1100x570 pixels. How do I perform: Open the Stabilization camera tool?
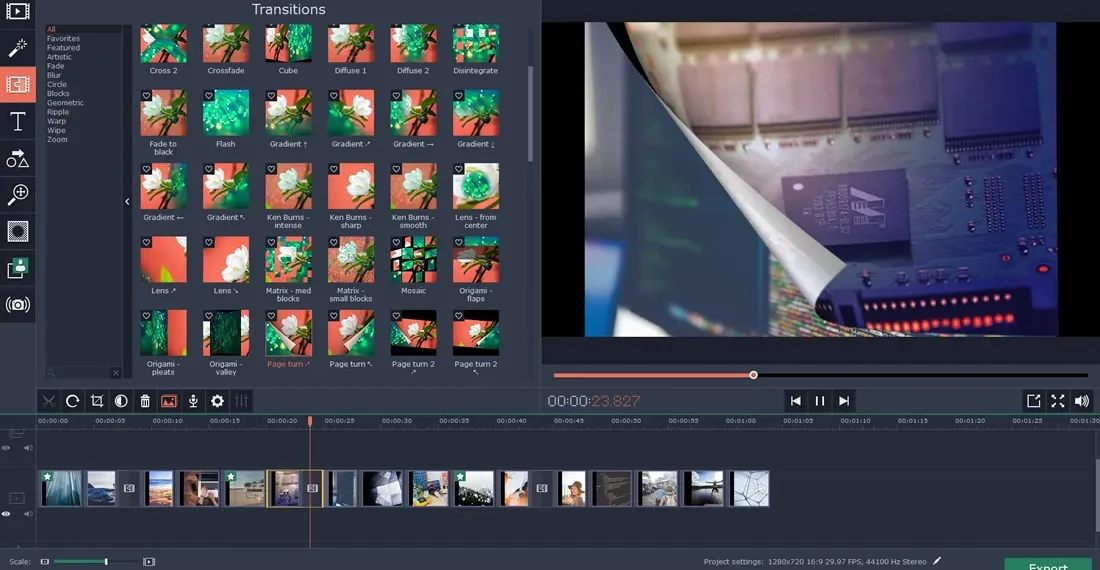pos(18,304)
